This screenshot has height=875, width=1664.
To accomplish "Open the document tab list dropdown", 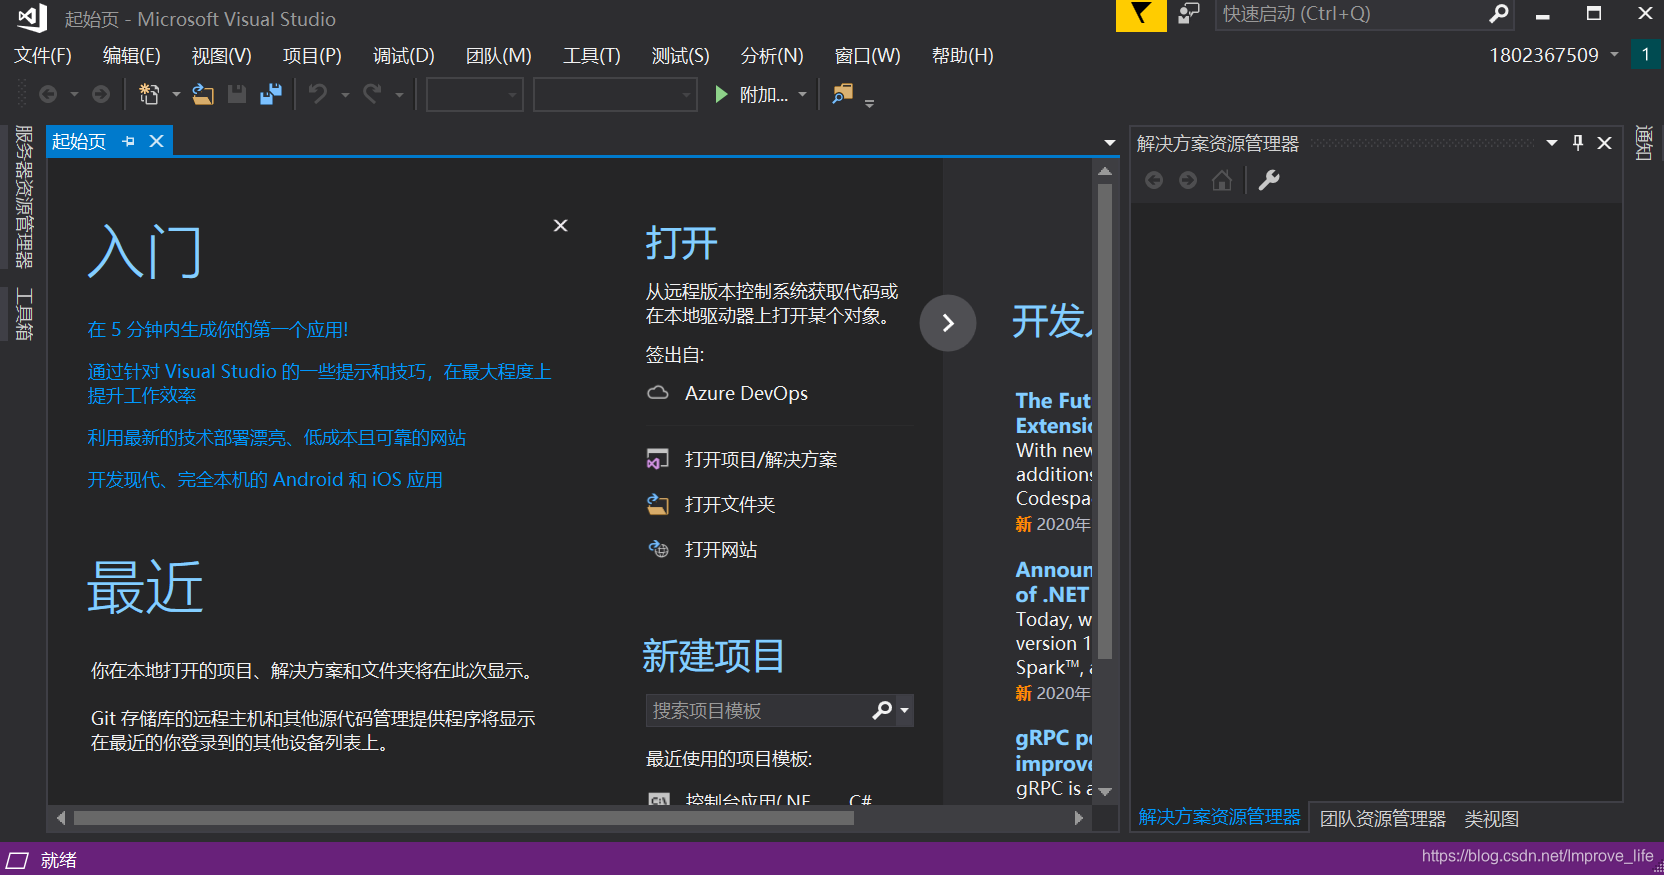I will click(1110, 143).
